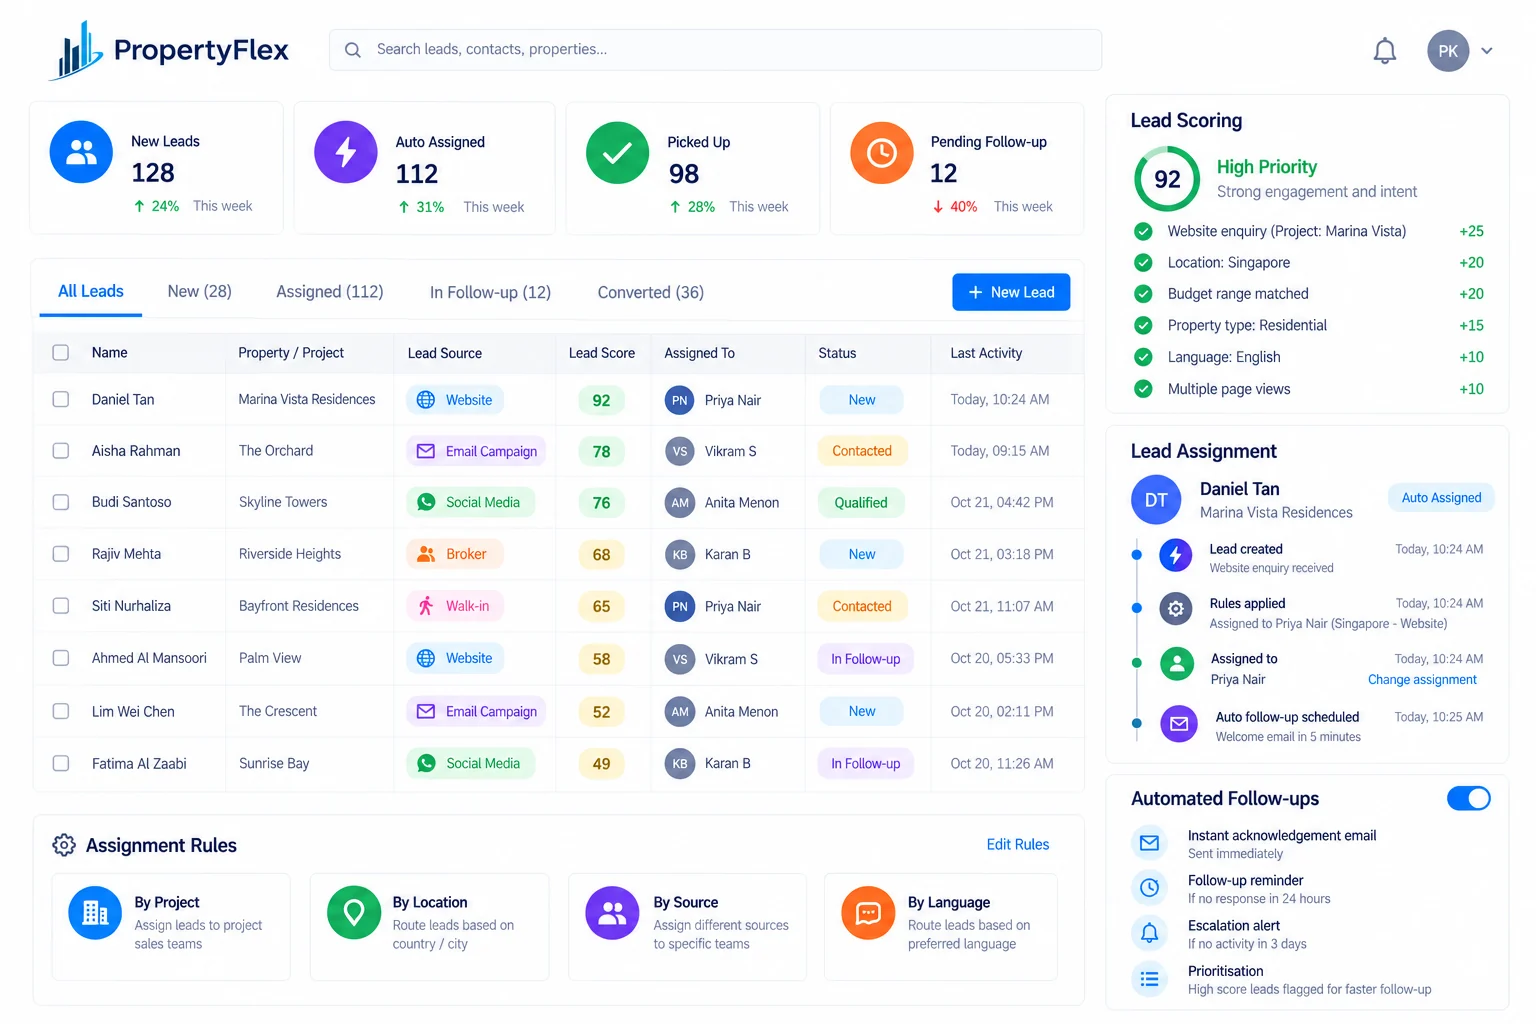The width and height of the screenshot is (1536, 1024).
Task: Select the By Language chat icon
Action: click(x=868, y=913)
